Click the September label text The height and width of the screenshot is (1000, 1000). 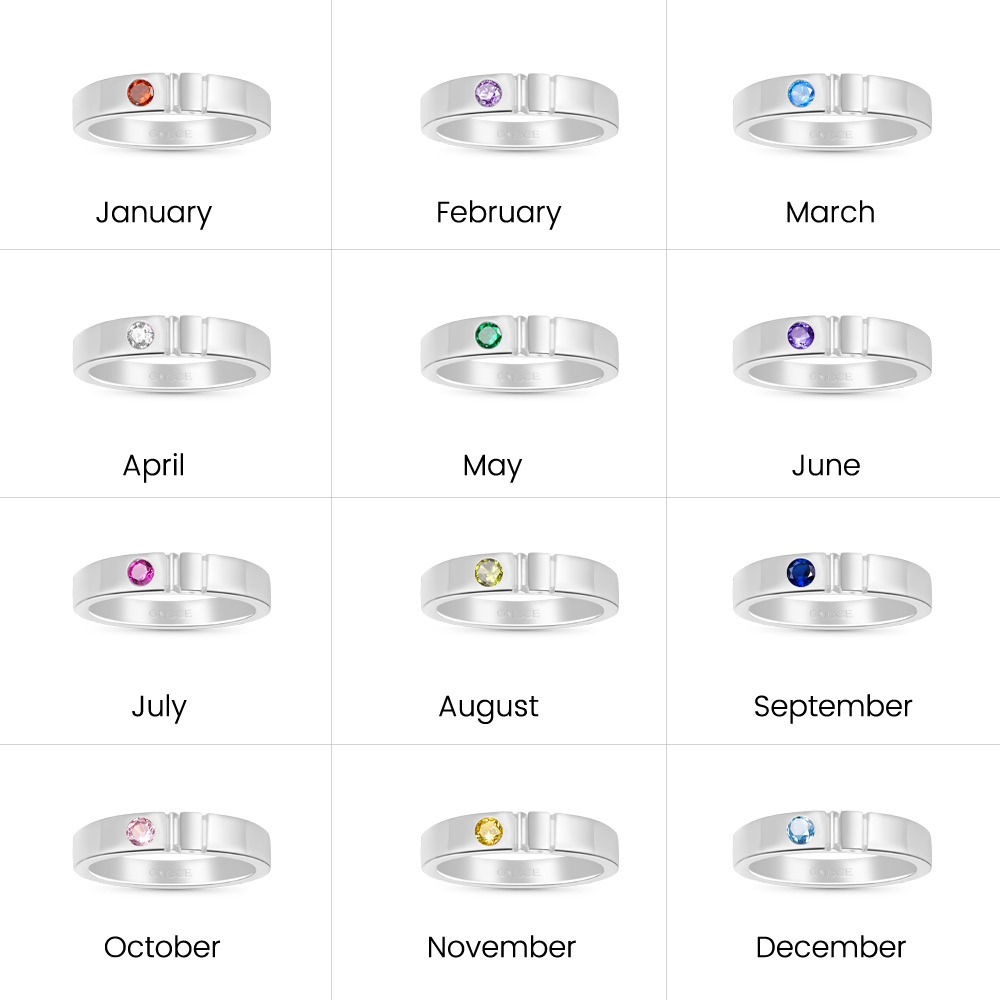833,707
